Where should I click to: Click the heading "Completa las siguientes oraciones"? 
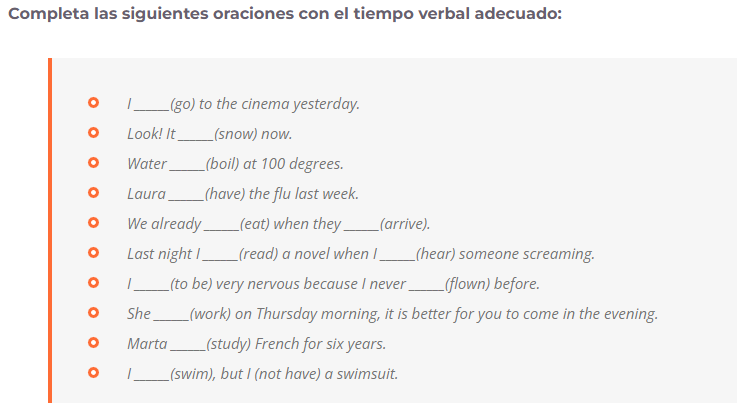(285, 13)
